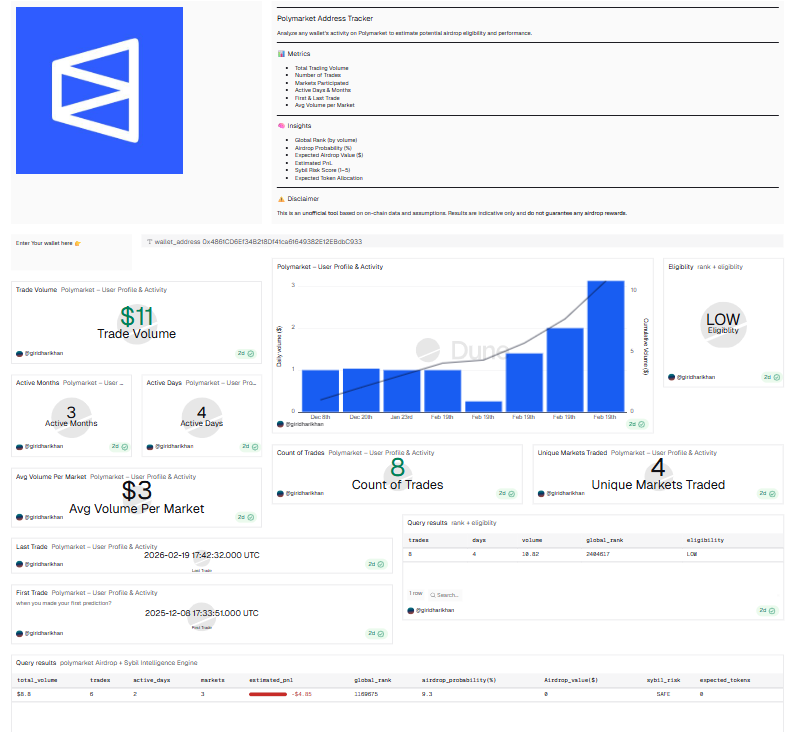
Task: Sort by the 'volume' column header
Action: (x=532, y=540)
